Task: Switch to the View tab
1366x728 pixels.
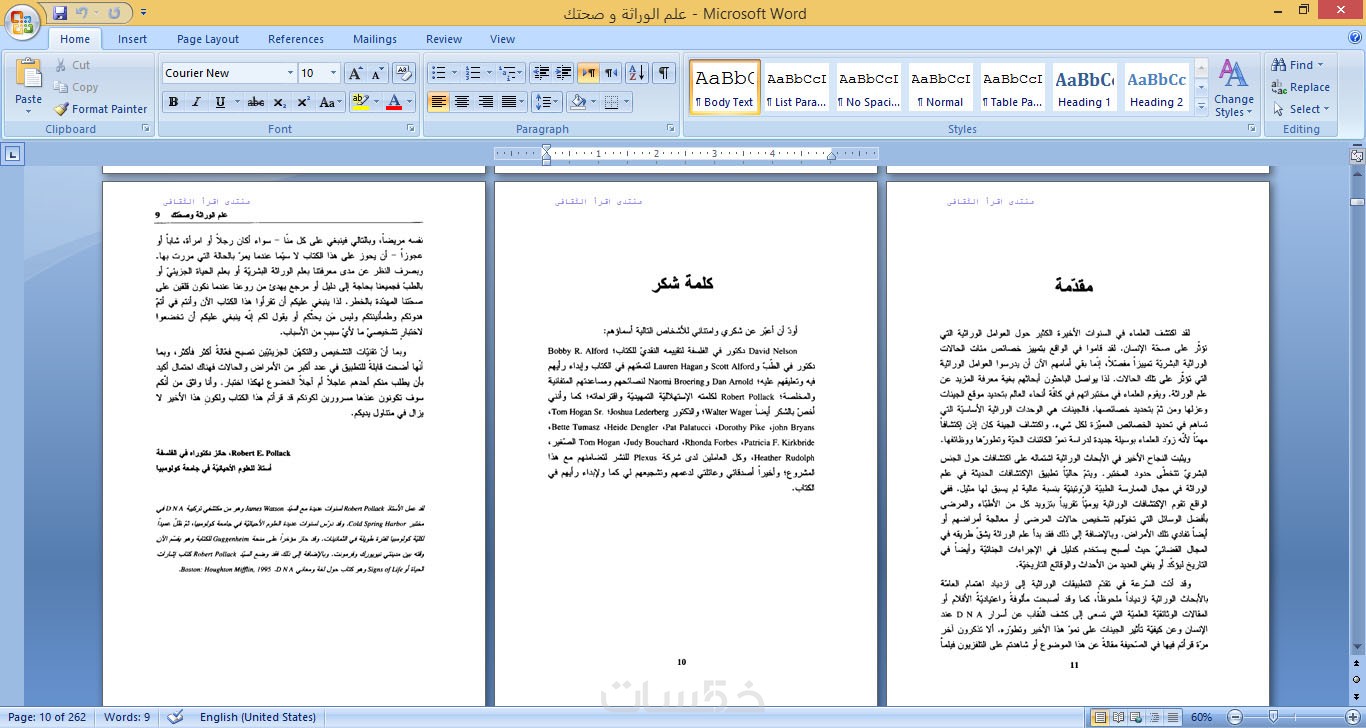Action: (502, 39)
